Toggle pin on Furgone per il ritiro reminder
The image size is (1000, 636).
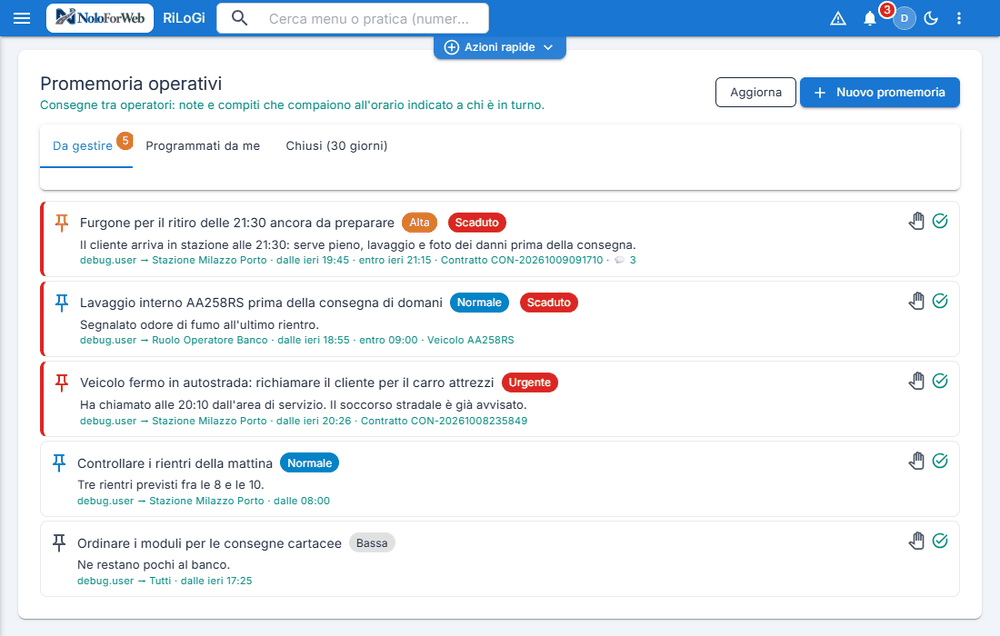pyautogui.click(x=61, y=223)
